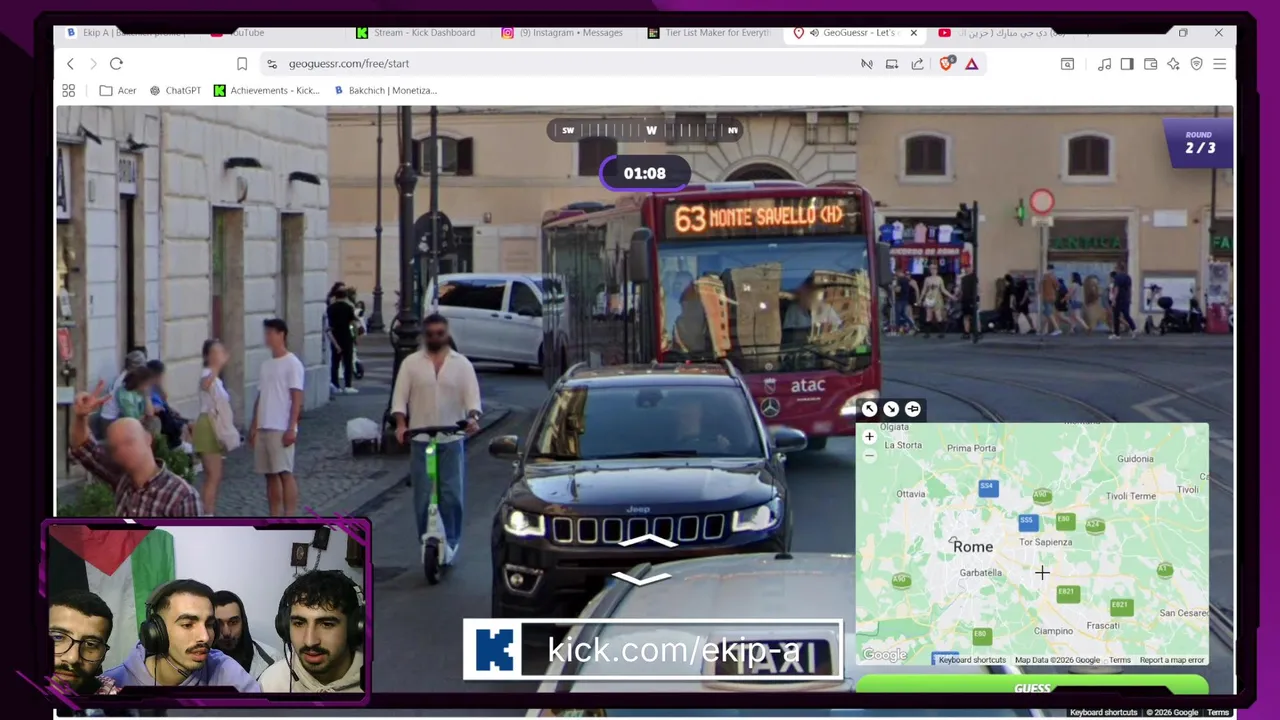
Task: Open Keyboard shortcuts link in guess map
Action: [x=972, y=660]
